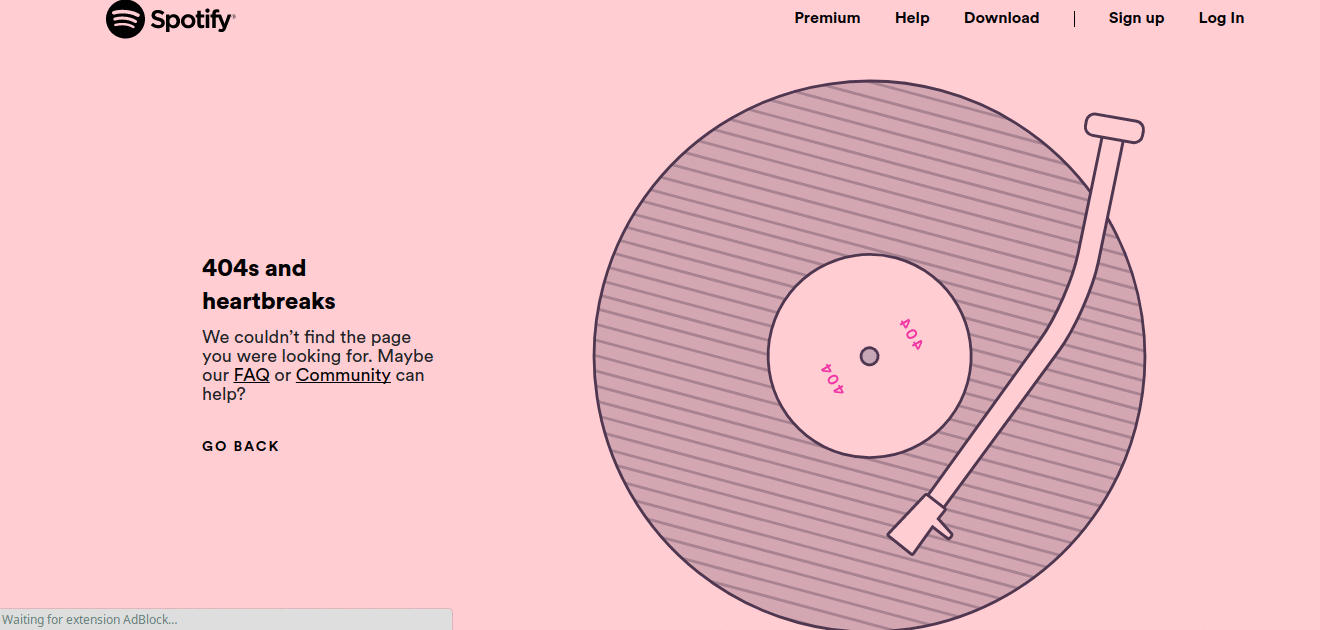
Task: Click the GO BACK button
Action: pyautogui.click(x=241, y=446)
